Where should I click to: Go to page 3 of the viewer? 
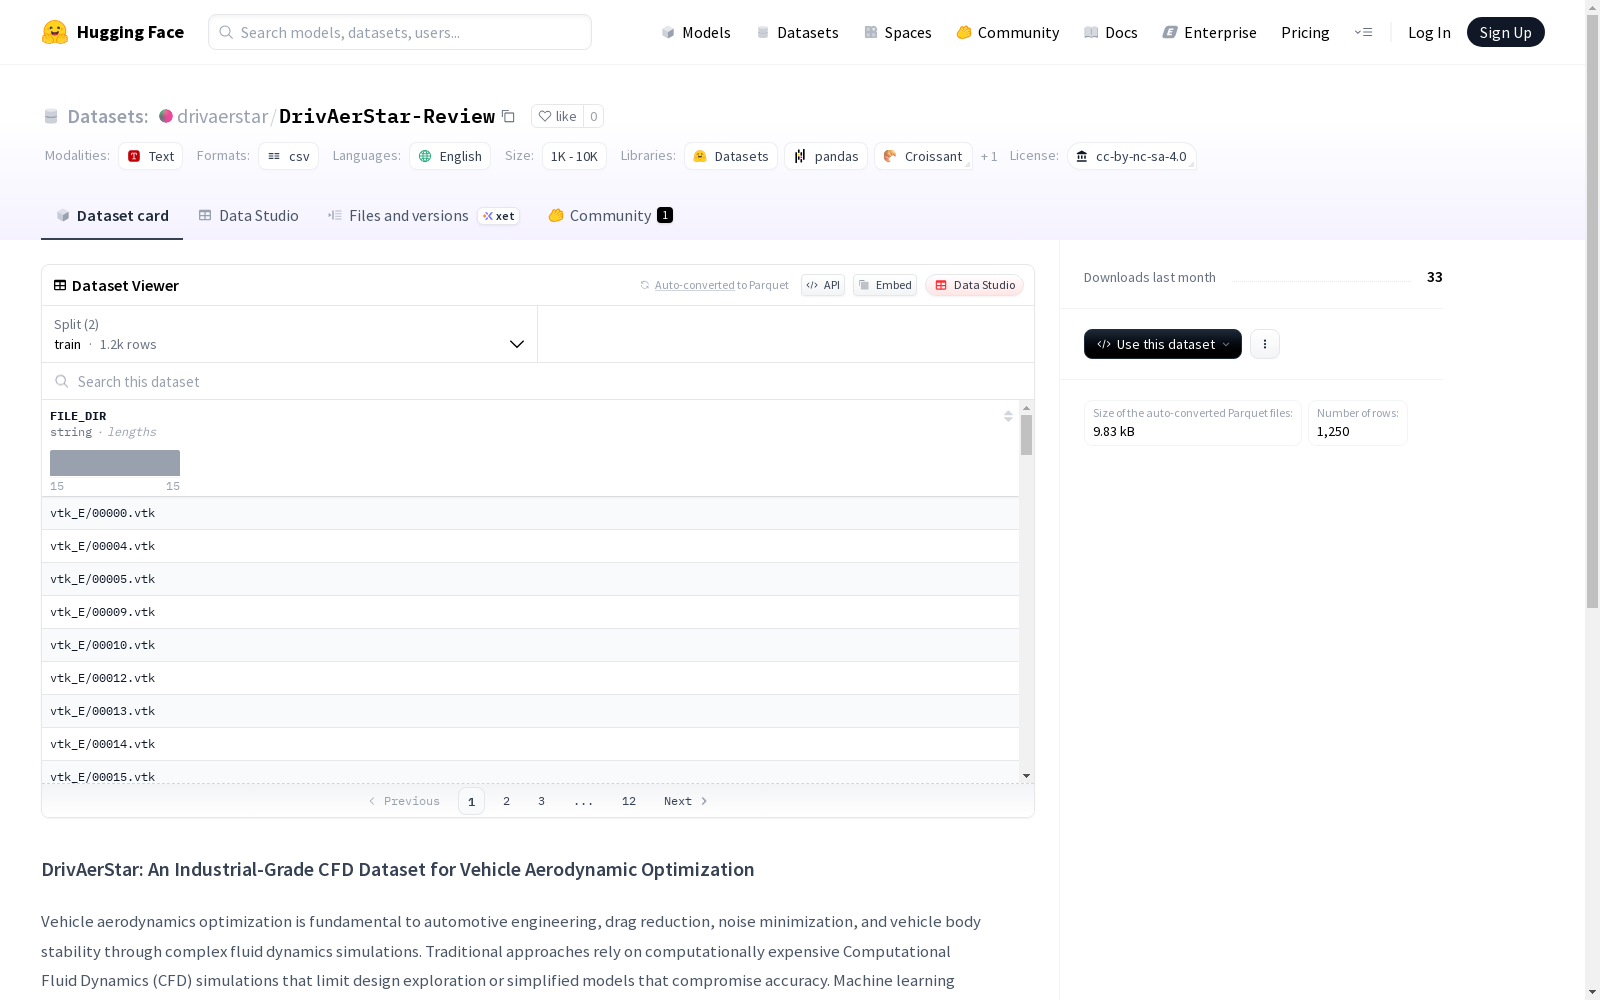(542, 801)
